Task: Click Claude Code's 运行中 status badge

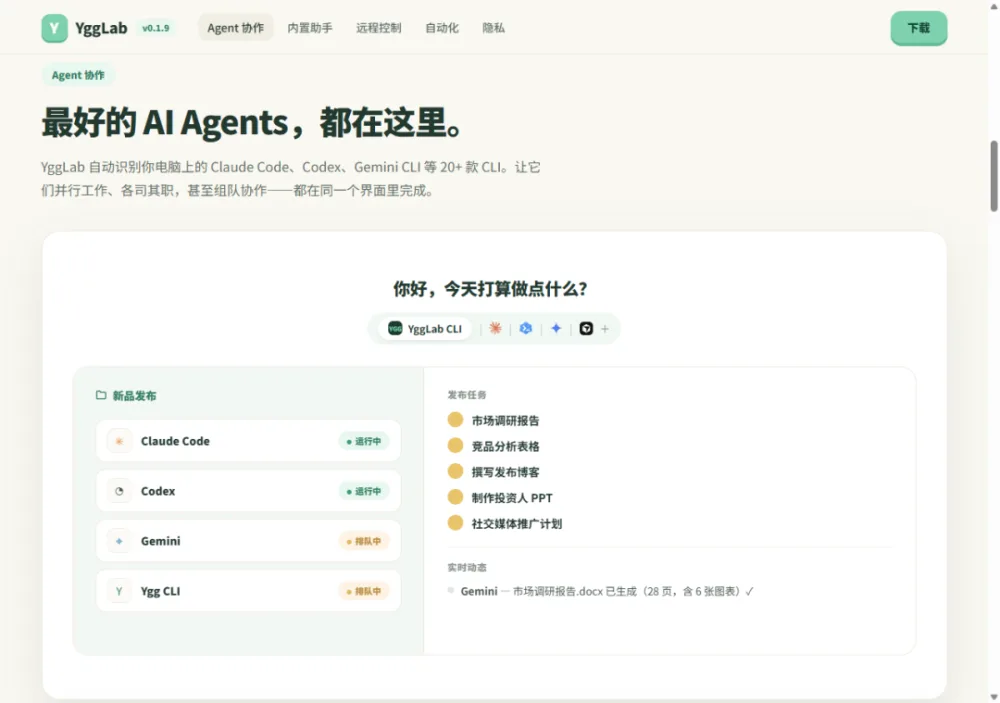Action: click(364, 441)
